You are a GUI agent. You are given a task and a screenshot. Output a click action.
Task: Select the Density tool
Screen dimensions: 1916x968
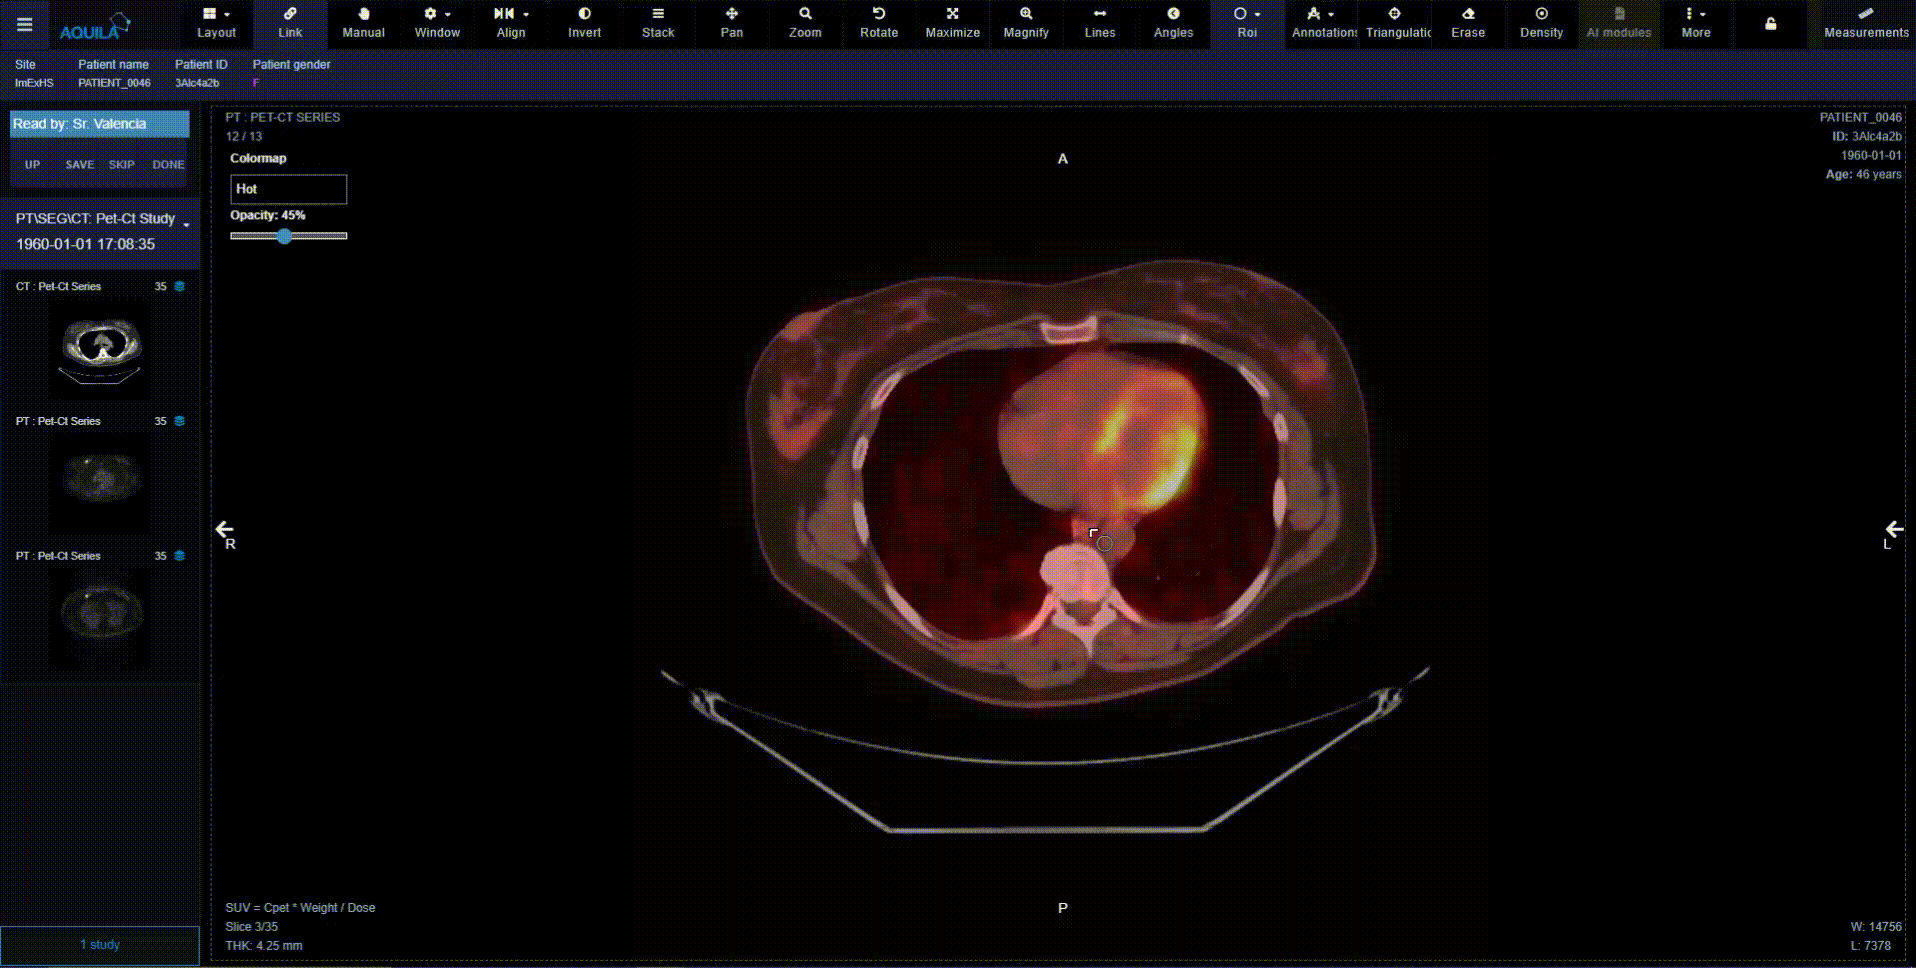[1541, 23]
